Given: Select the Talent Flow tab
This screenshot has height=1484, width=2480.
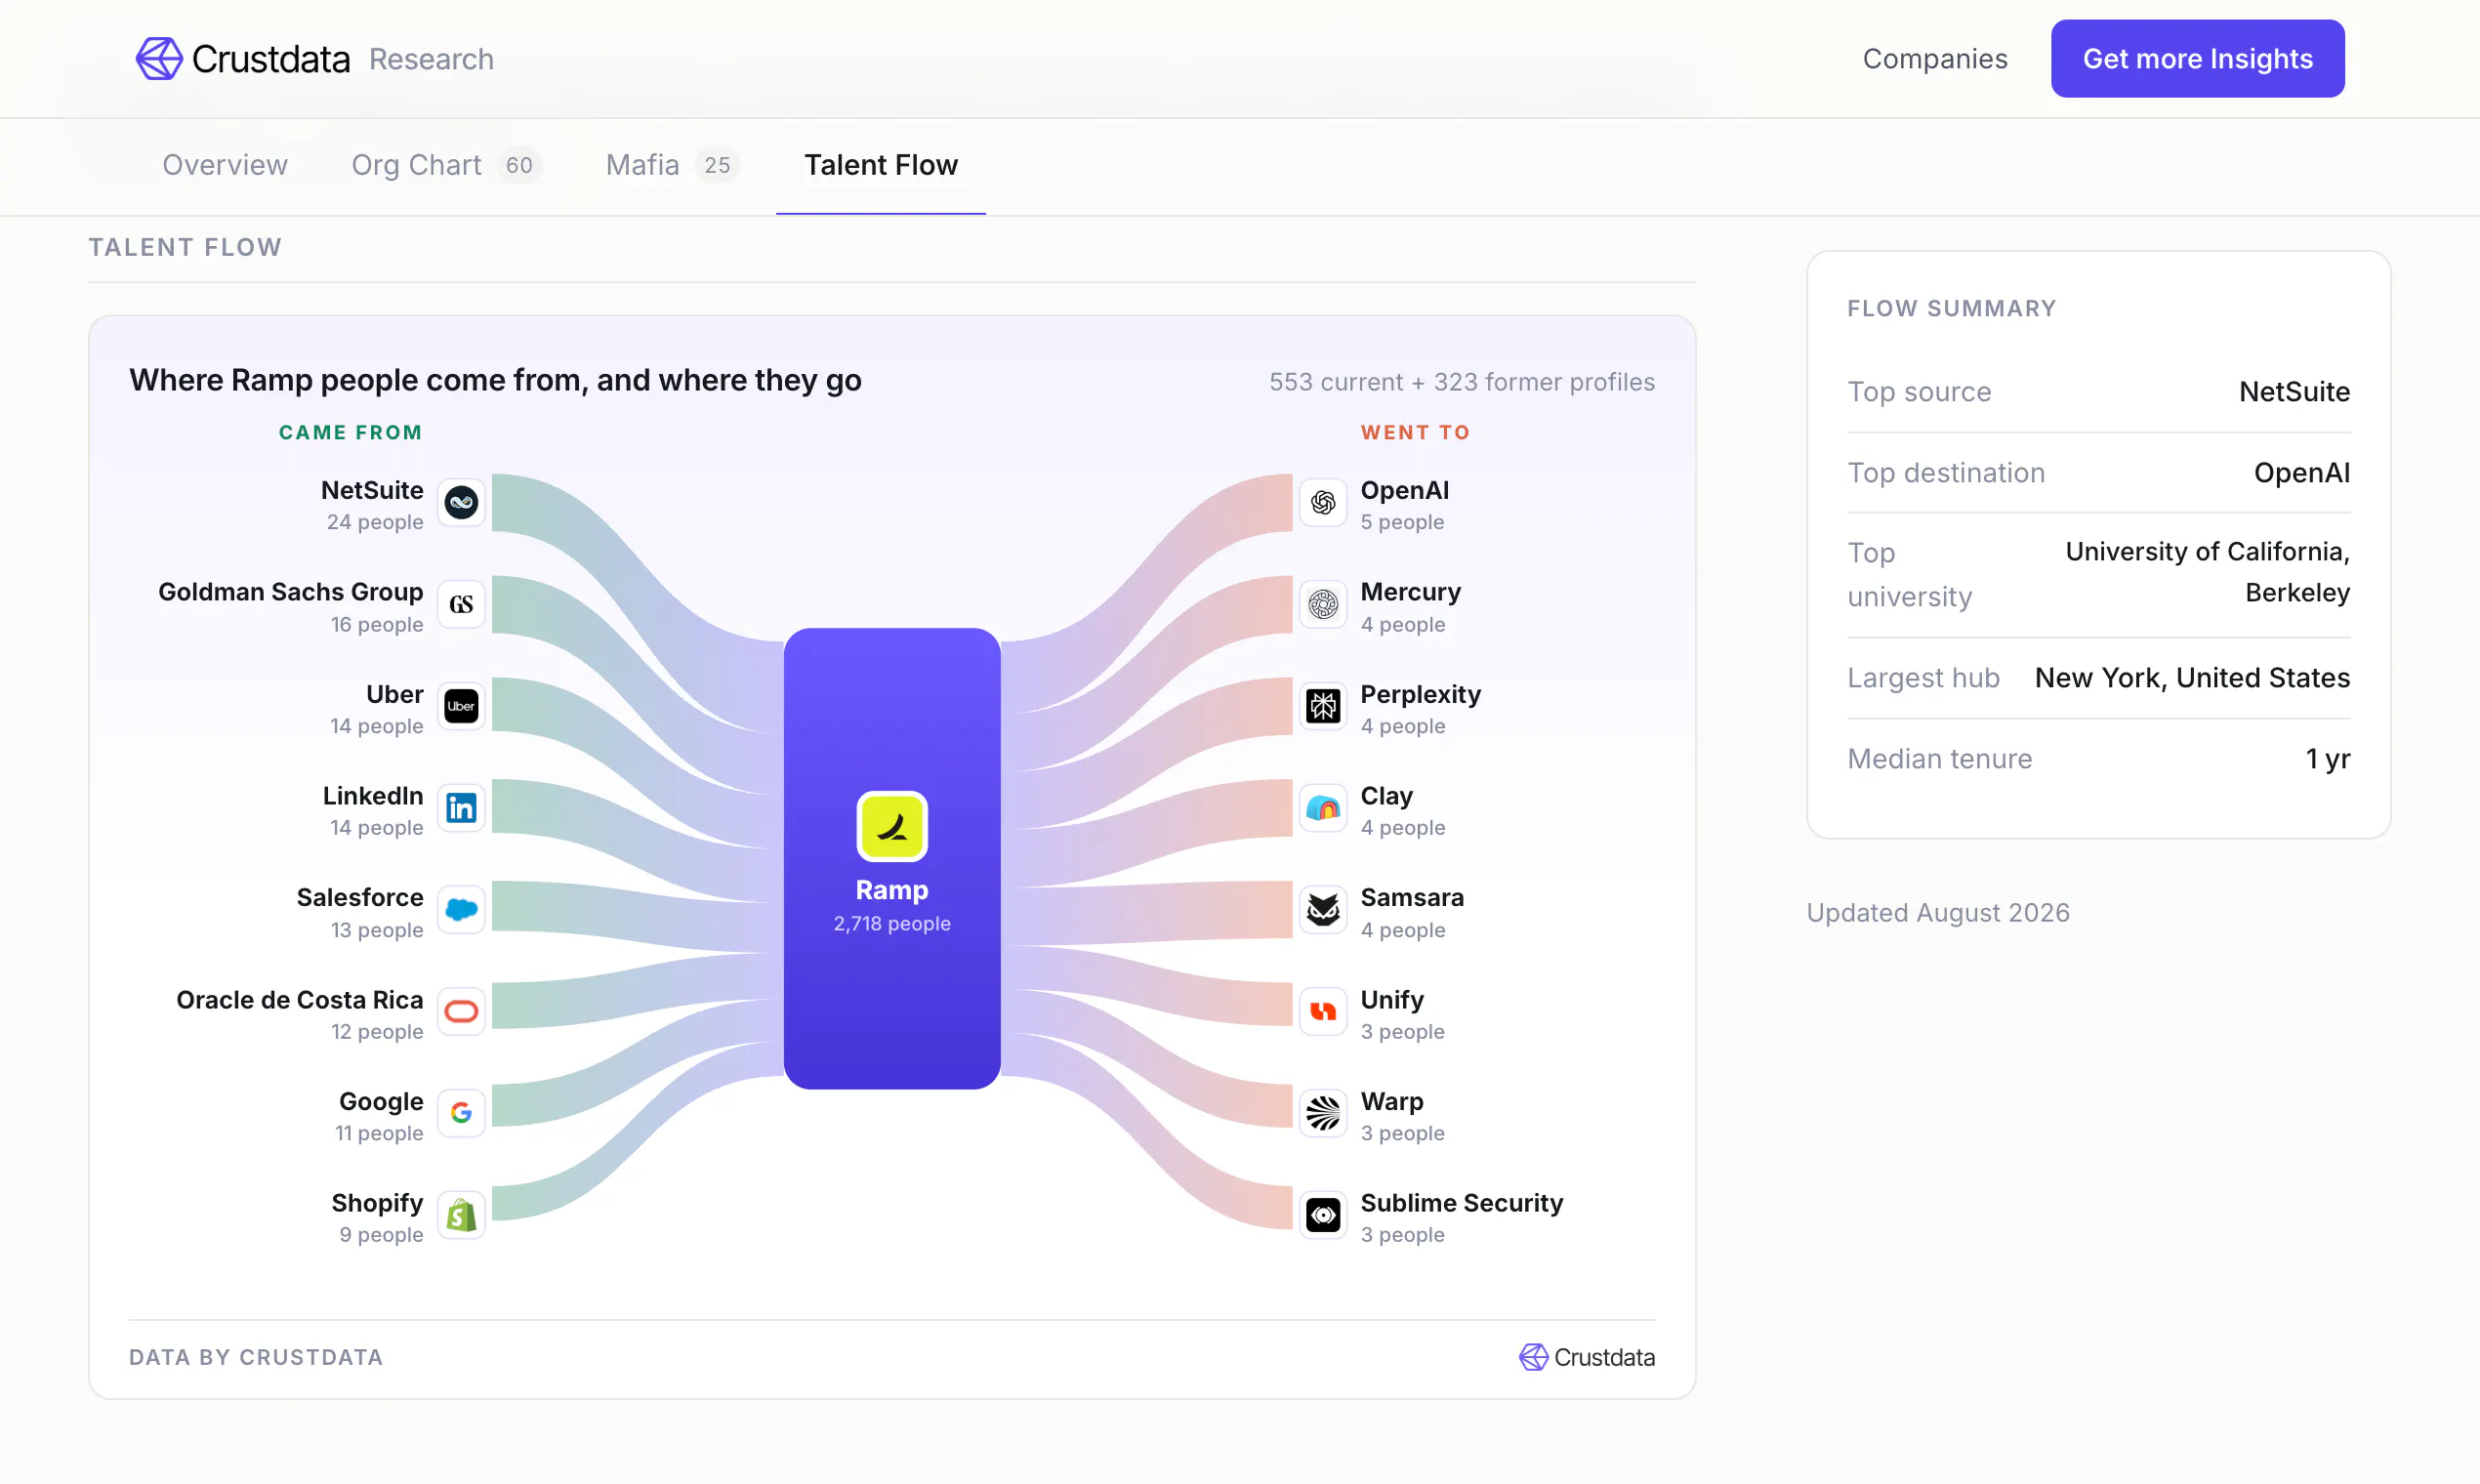Looking at the screenshot, I should click(881, 165).
